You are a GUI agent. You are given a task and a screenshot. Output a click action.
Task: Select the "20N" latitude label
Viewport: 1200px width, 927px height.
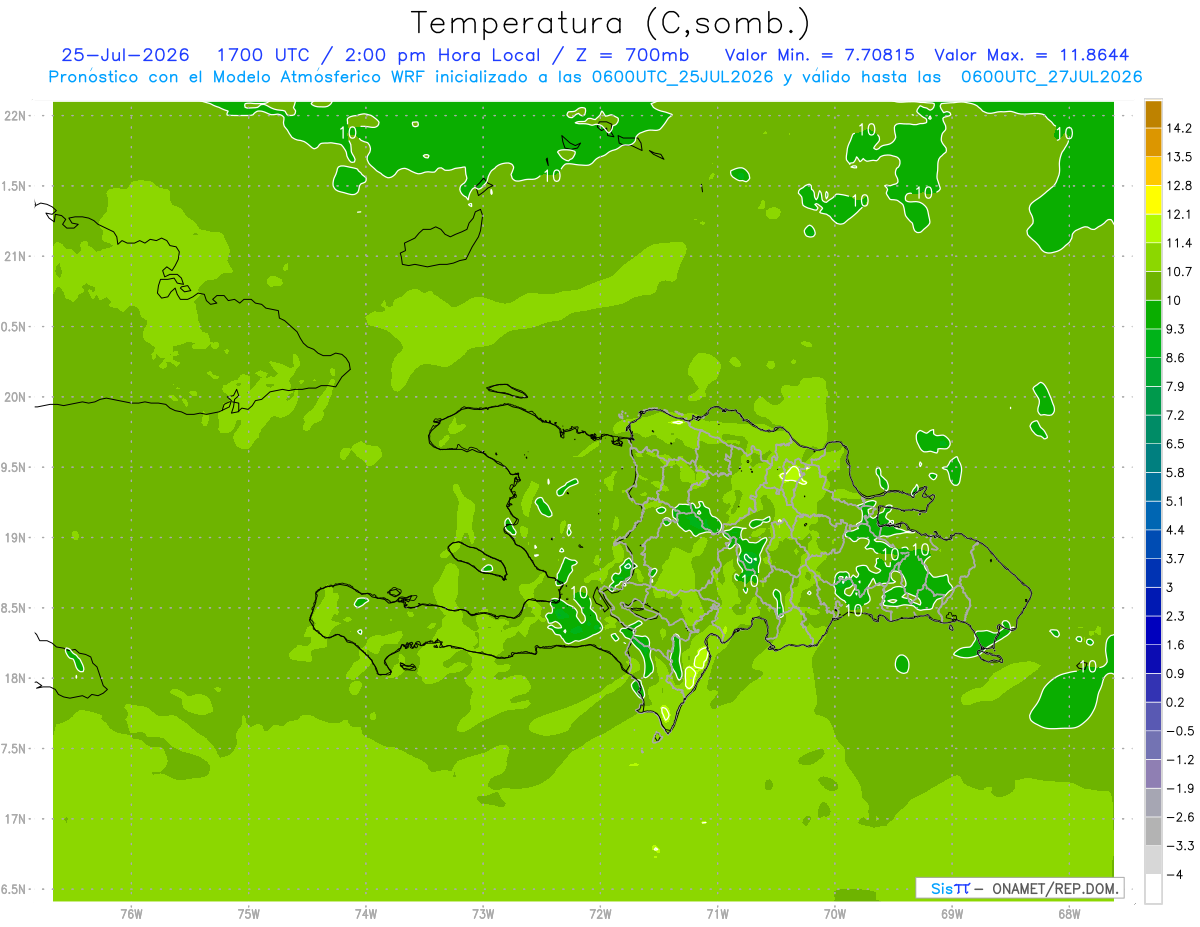pos(15,397)
